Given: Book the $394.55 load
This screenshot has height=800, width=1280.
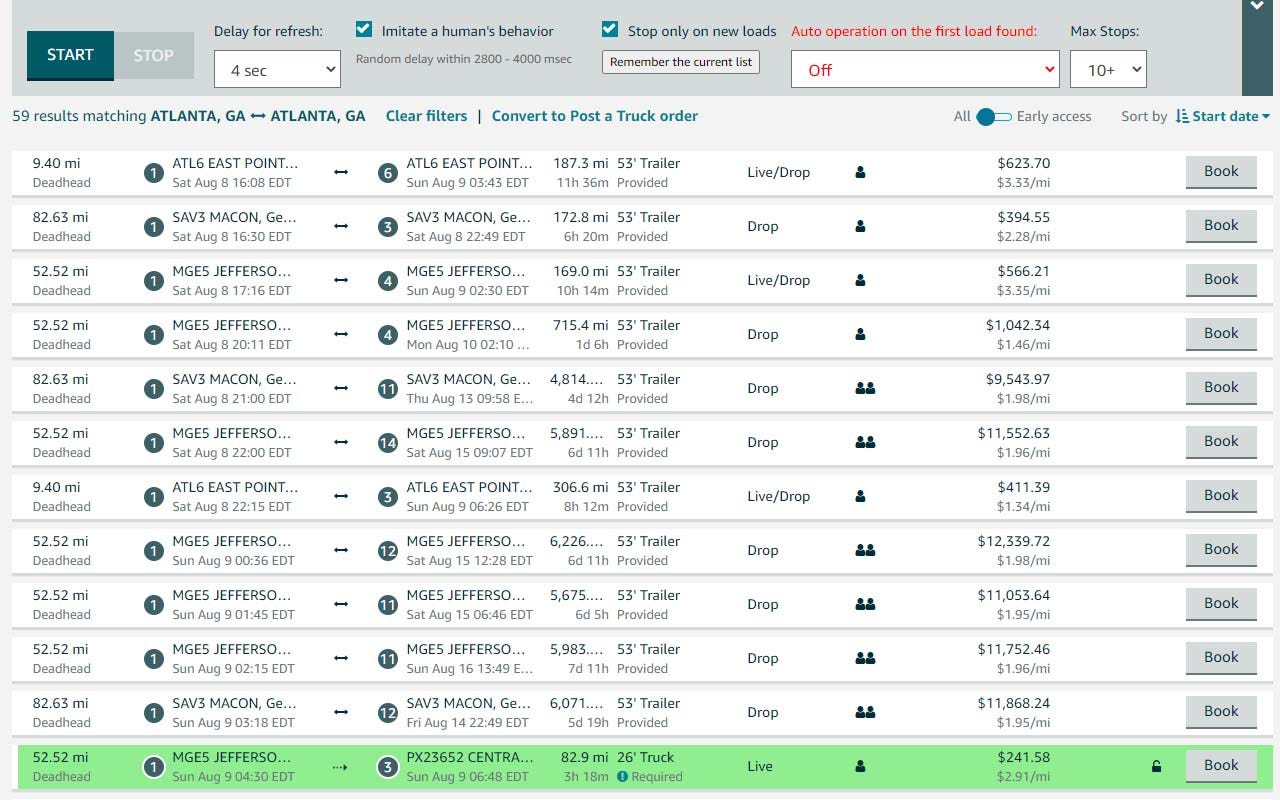Looking at the screenshot, I should click(x=1221, y=226).
